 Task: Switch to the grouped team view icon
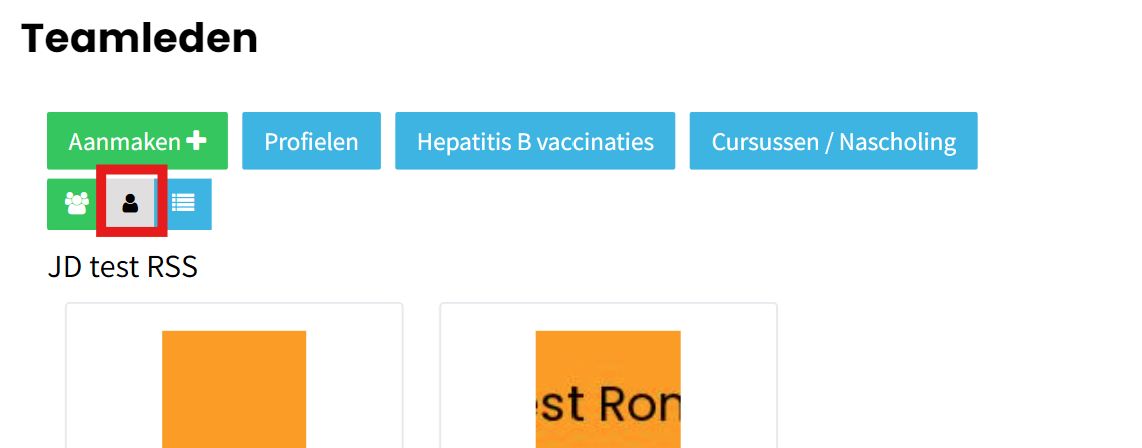click(76, 204)
